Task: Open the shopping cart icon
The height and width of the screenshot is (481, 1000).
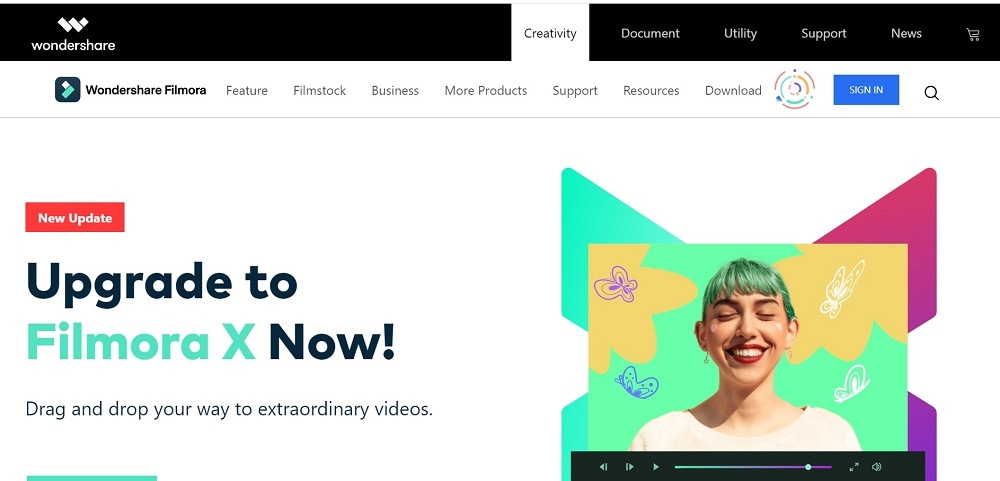Action: pyautogui.click(x=973, y=34)
